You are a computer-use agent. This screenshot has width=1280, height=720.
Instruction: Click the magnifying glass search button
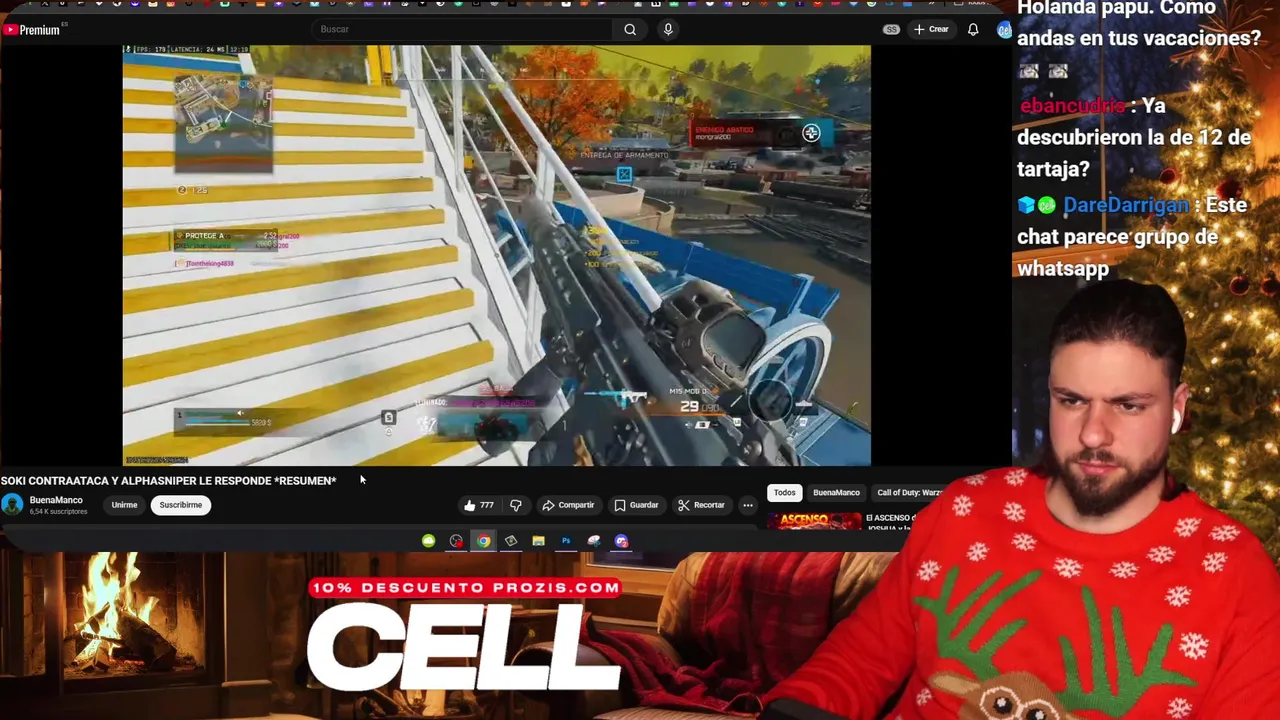[x=630, y=29]
